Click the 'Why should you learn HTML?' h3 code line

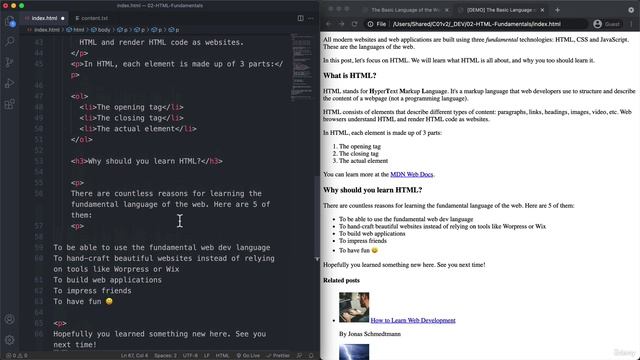click(x=147, y=161)
